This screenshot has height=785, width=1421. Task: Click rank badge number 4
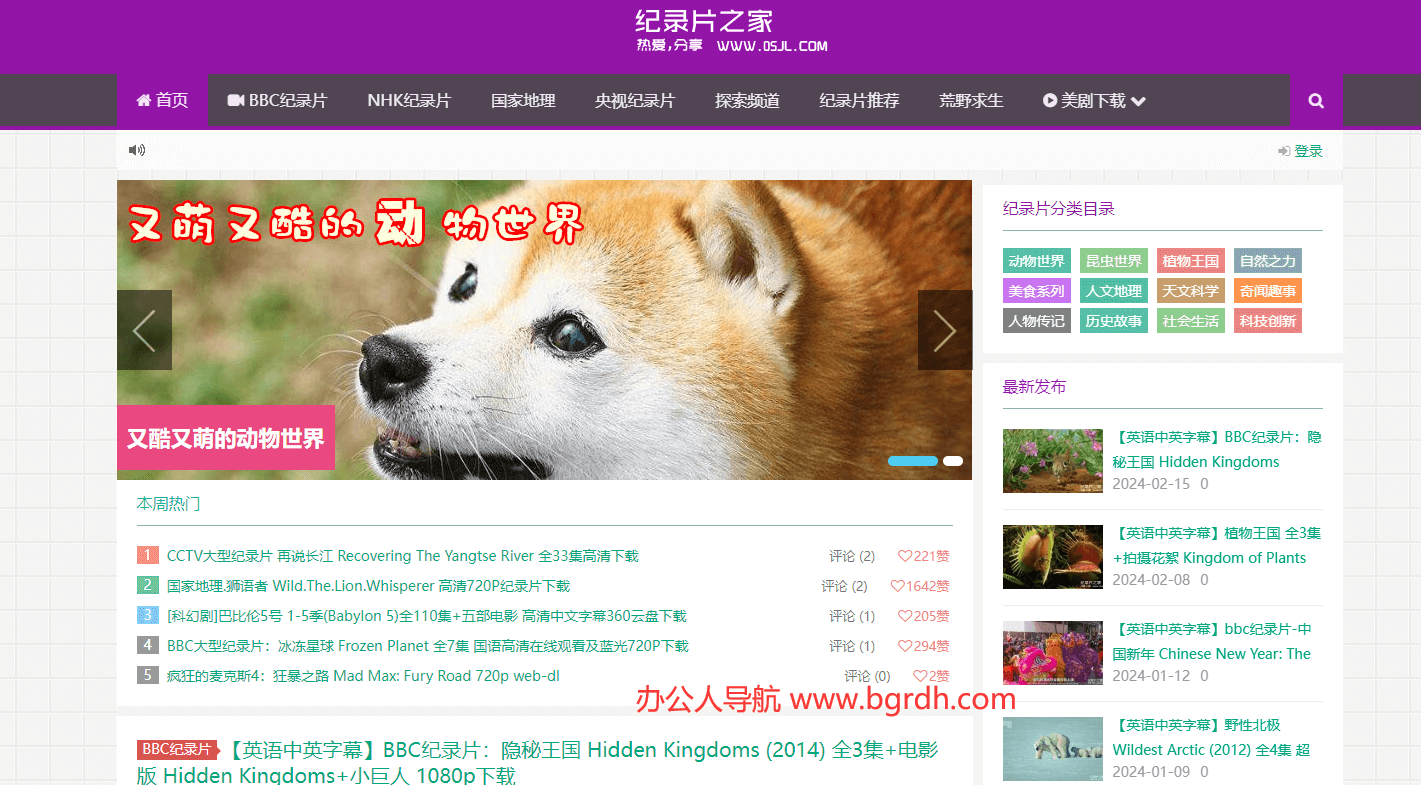(x=147, y=645)
